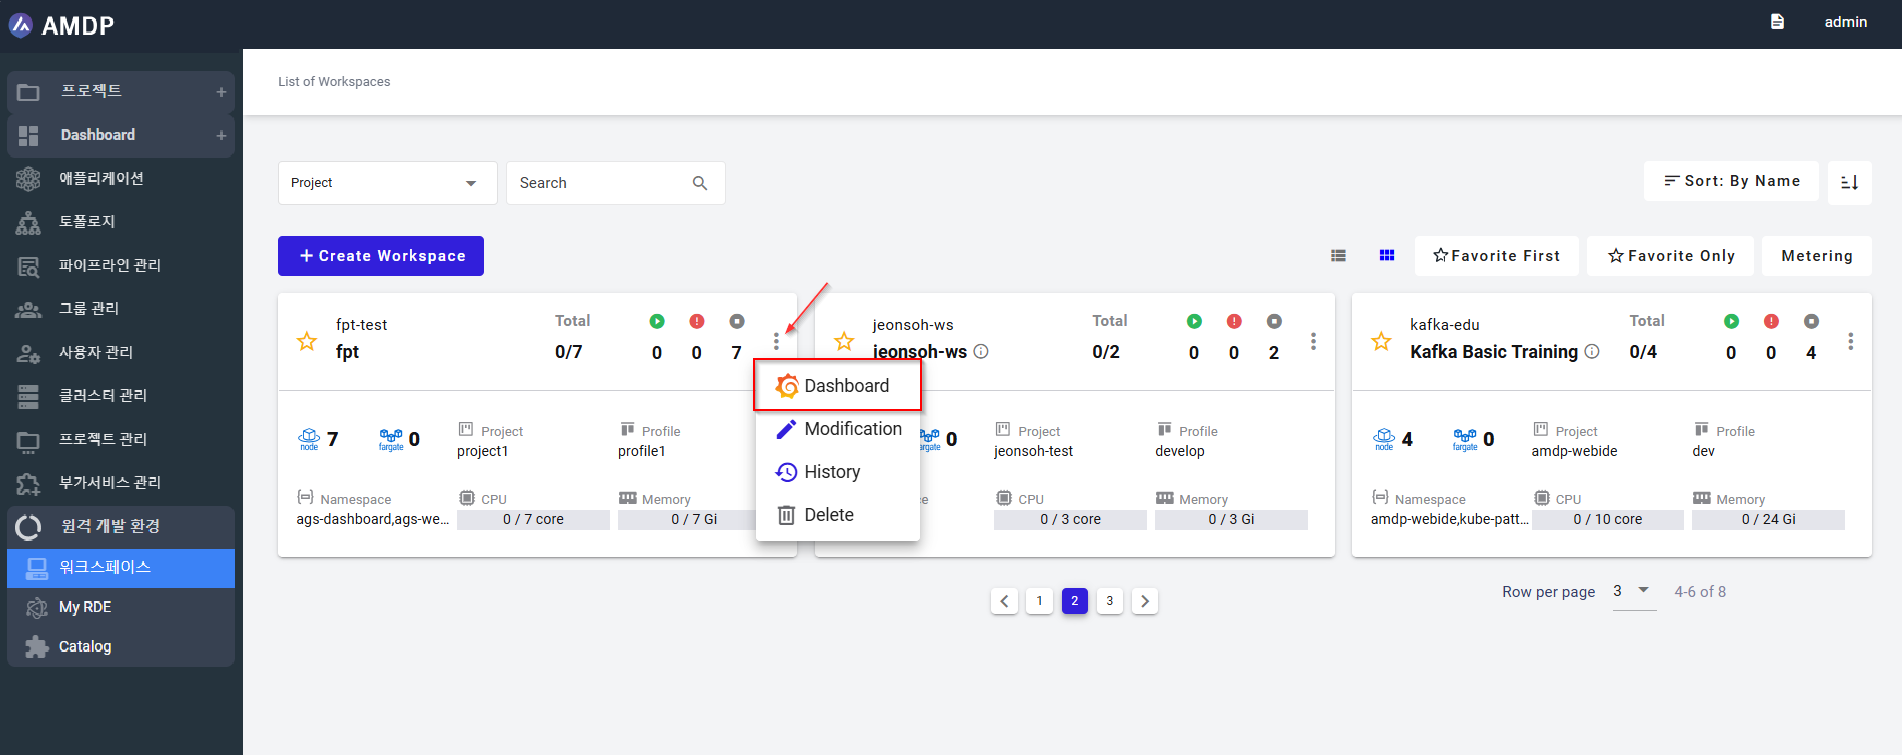Click jeonsoh-ws Memory 0 / 3 Gi bar
This screenshot has width=1902, height=755.
click(x=1231, y=520)
